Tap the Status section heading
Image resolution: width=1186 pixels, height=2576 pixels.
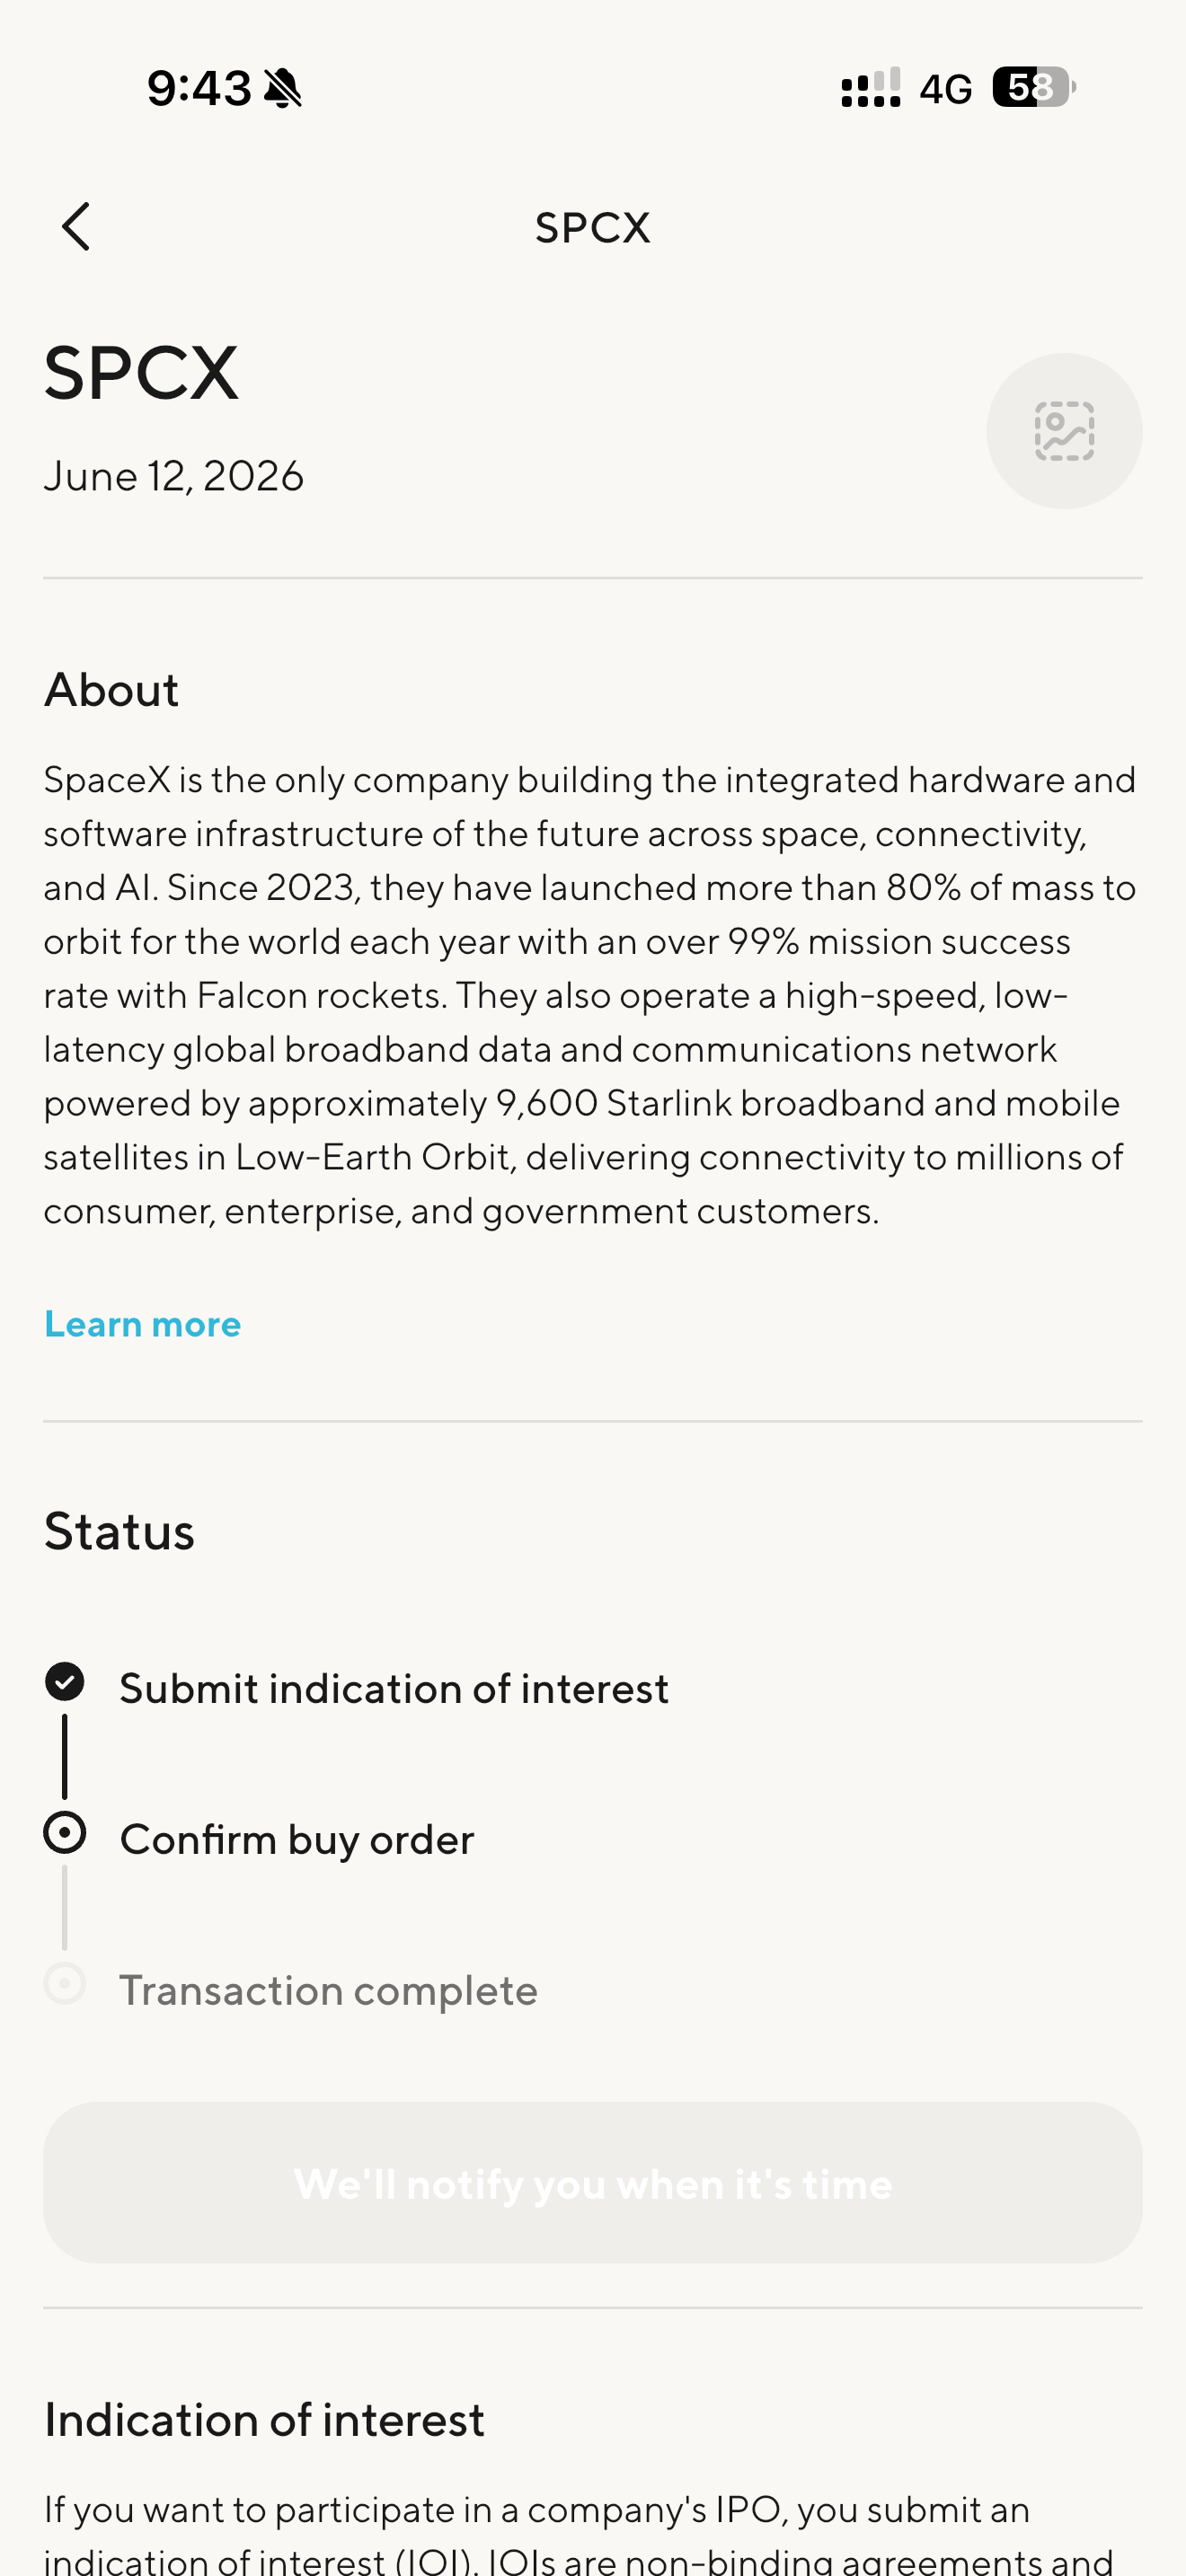(x=119, y=1531)
